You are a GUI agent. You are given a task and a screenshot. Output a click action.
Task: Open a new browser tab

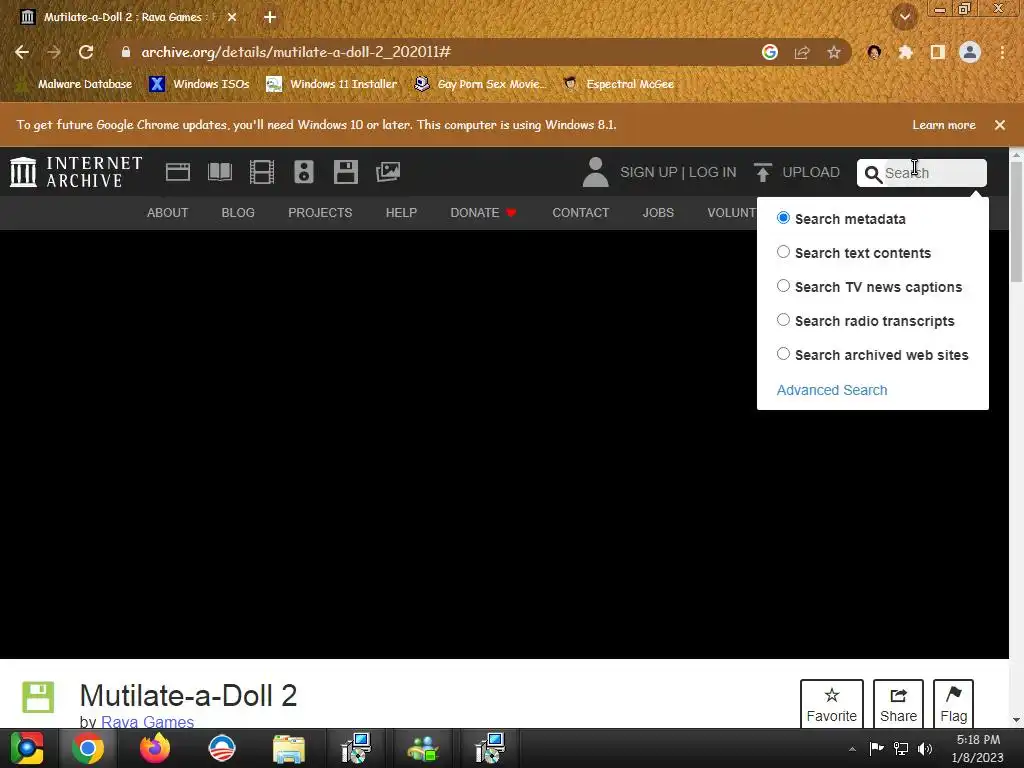click(x=270, y=17)
